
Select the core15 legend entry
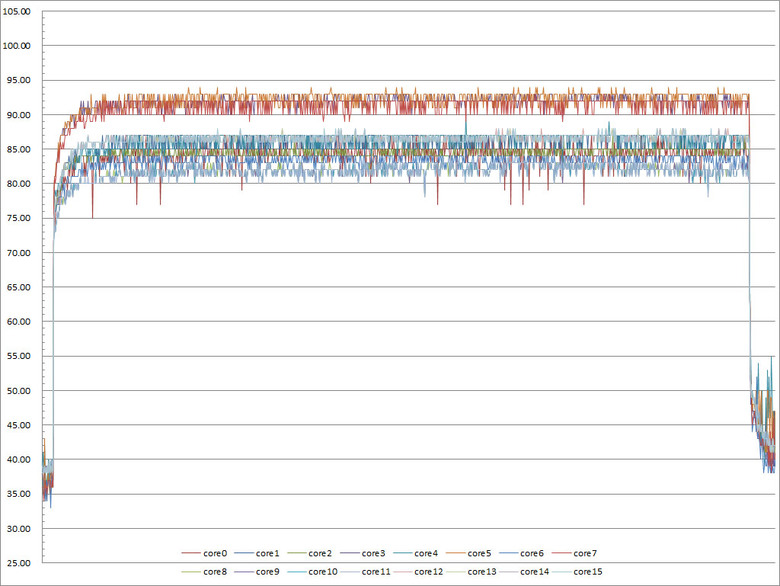[x=577, y=572]
